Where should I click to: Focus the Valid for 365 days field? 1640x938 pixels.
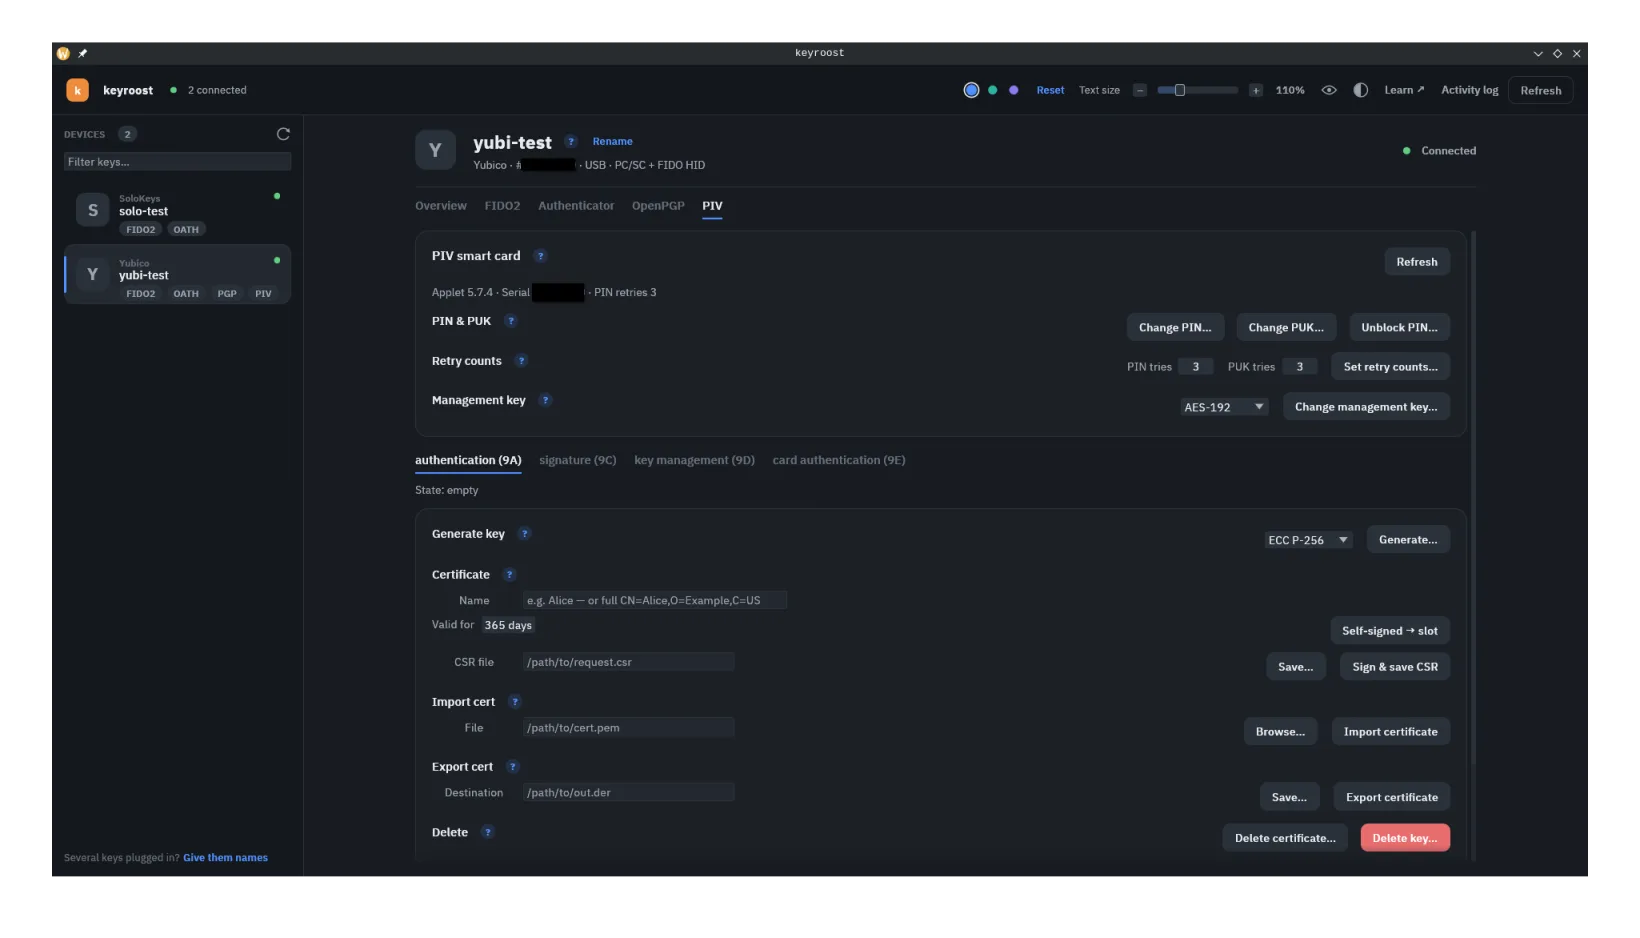point(508,625)
